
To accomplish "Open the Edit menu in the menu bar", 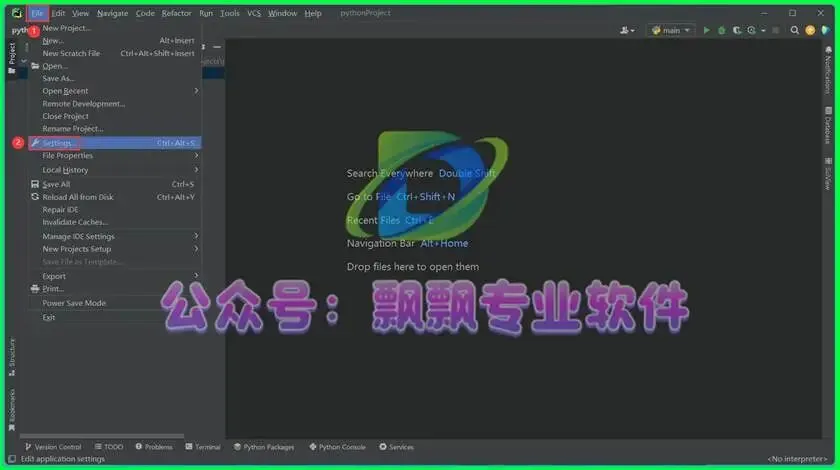I will click(58, 13).
